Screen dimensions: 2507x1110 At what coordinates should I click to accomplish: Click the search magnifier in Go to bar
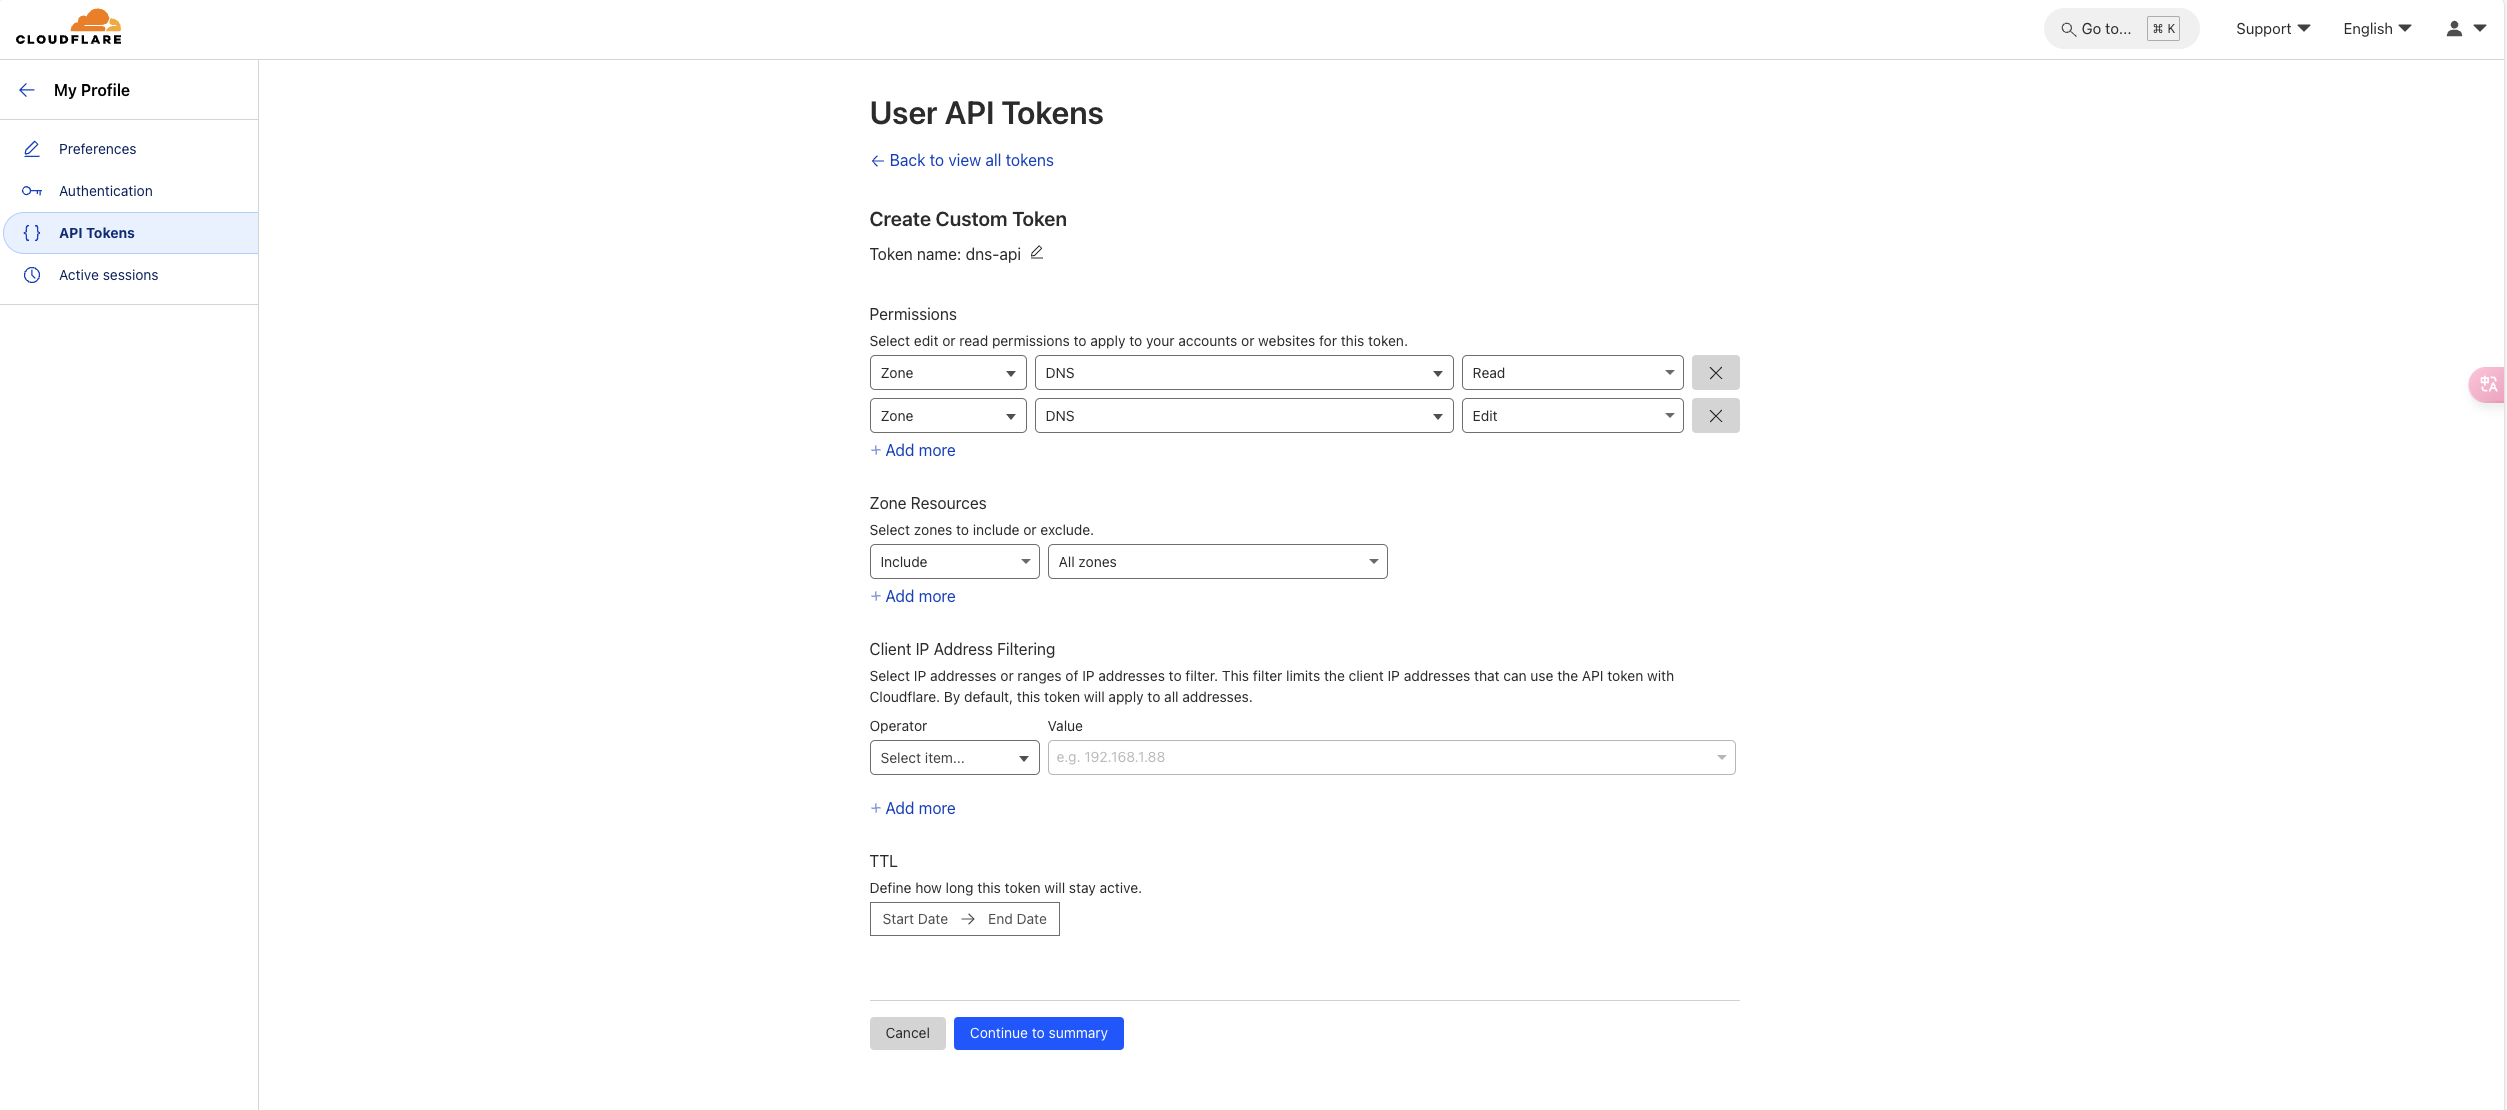(x=2067, y=28)
